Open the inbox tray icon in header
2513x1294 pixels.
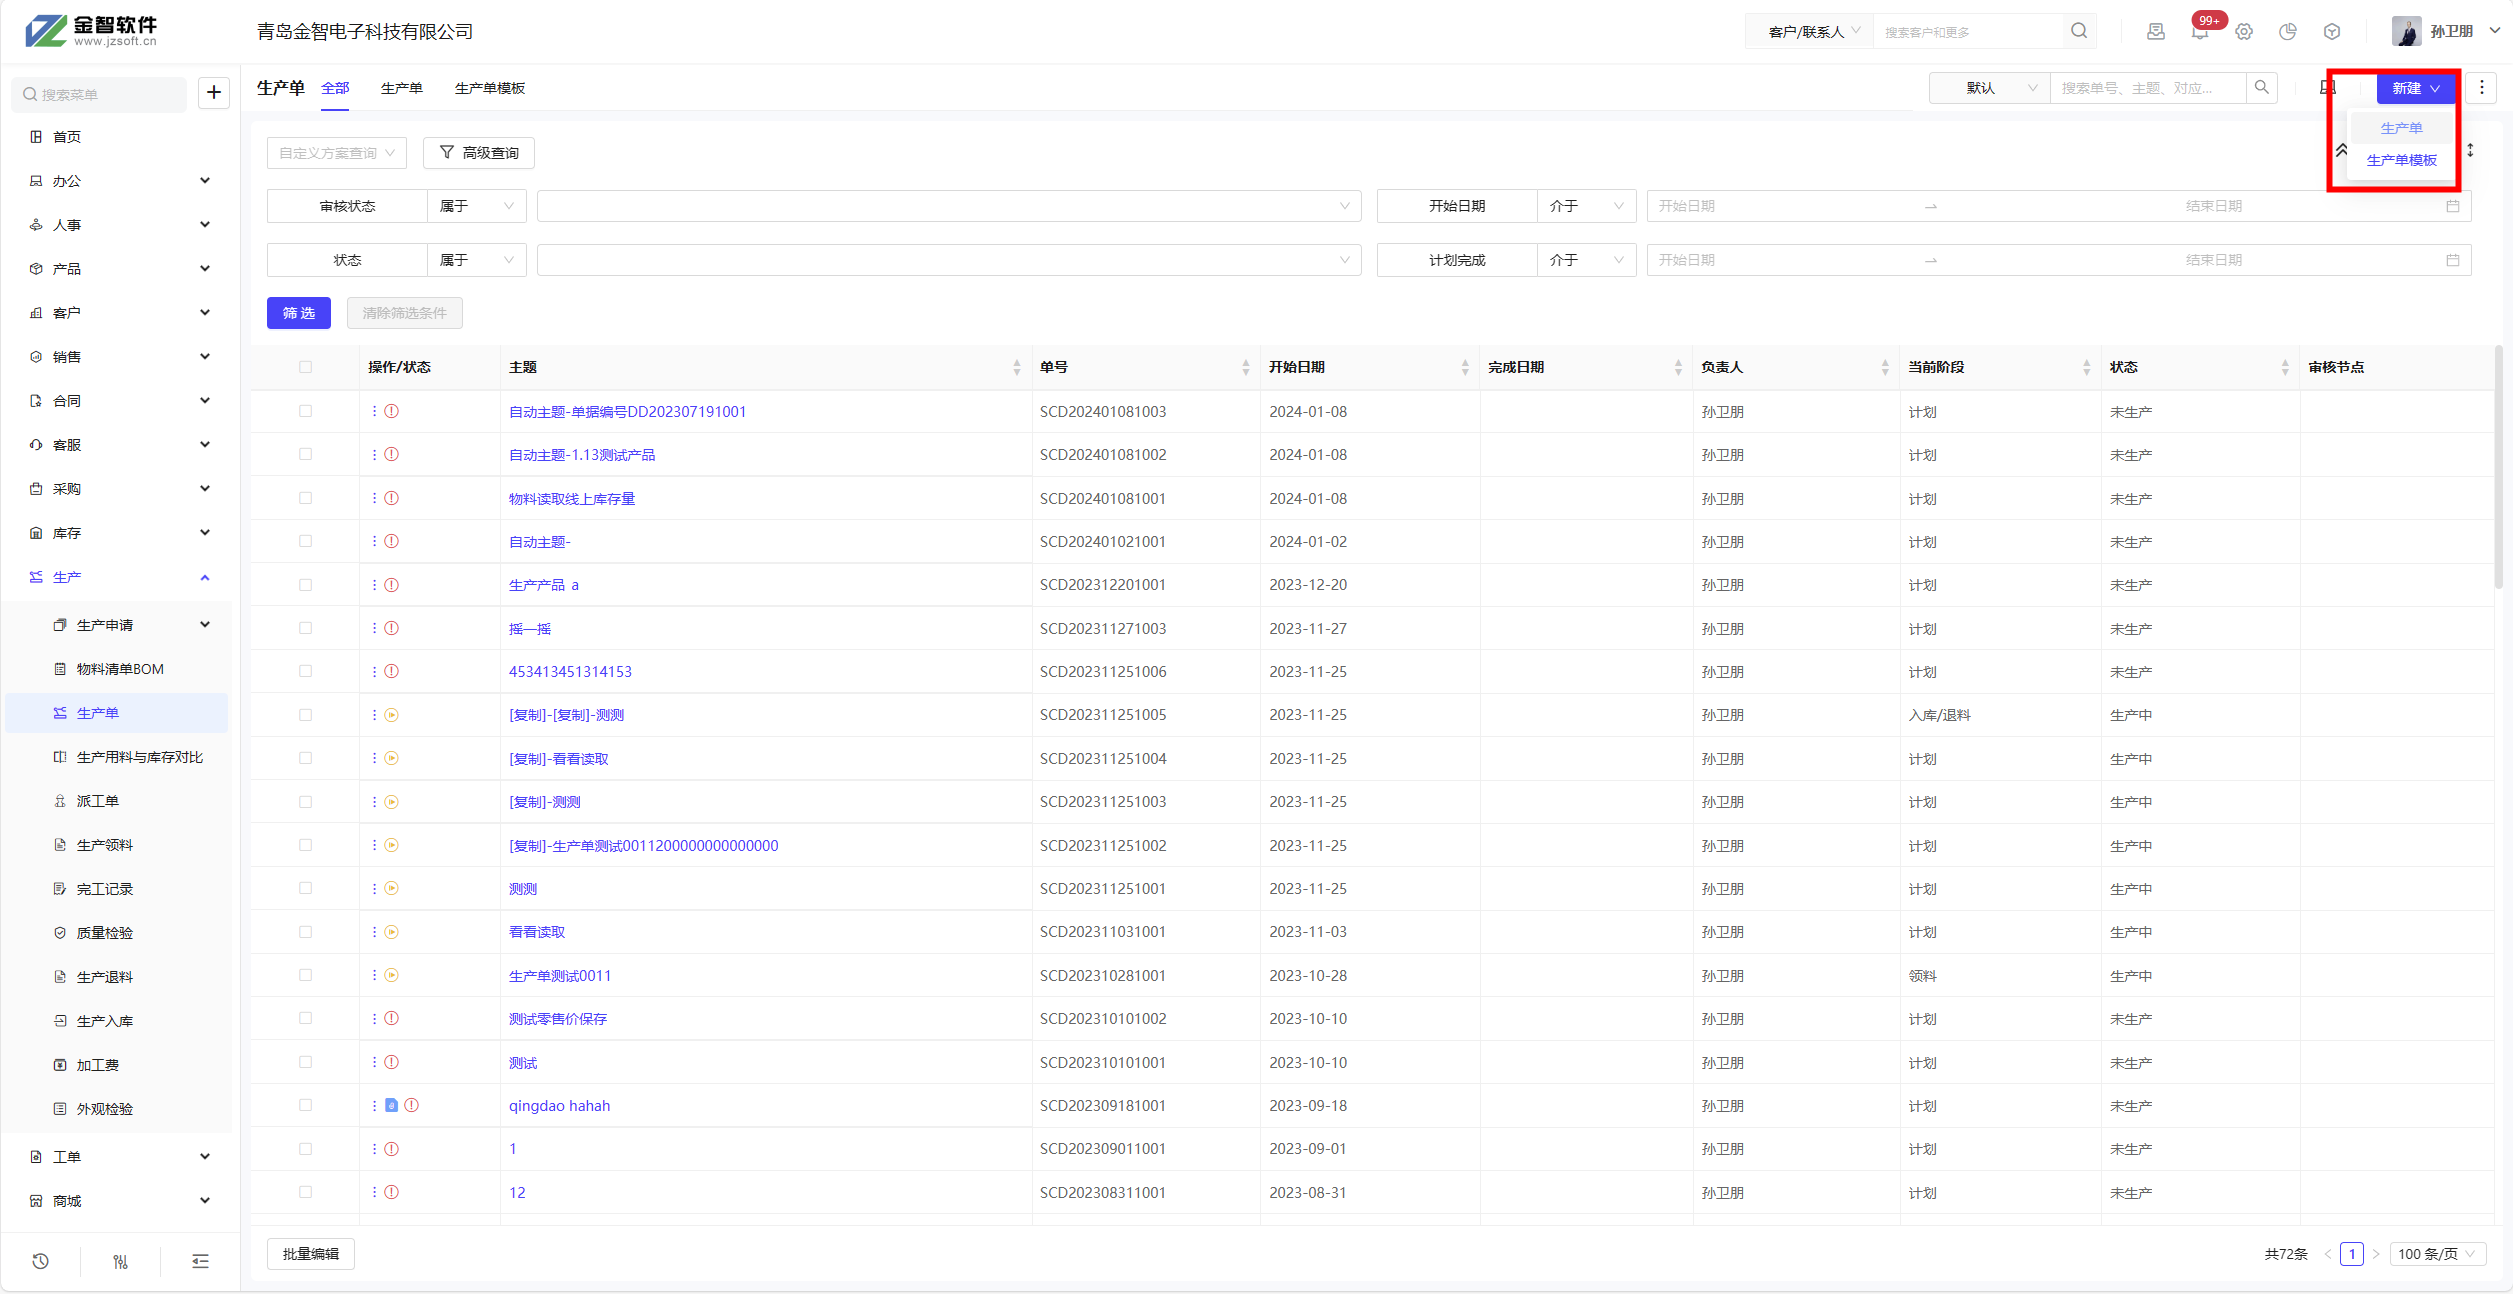tap(2156, 31)
